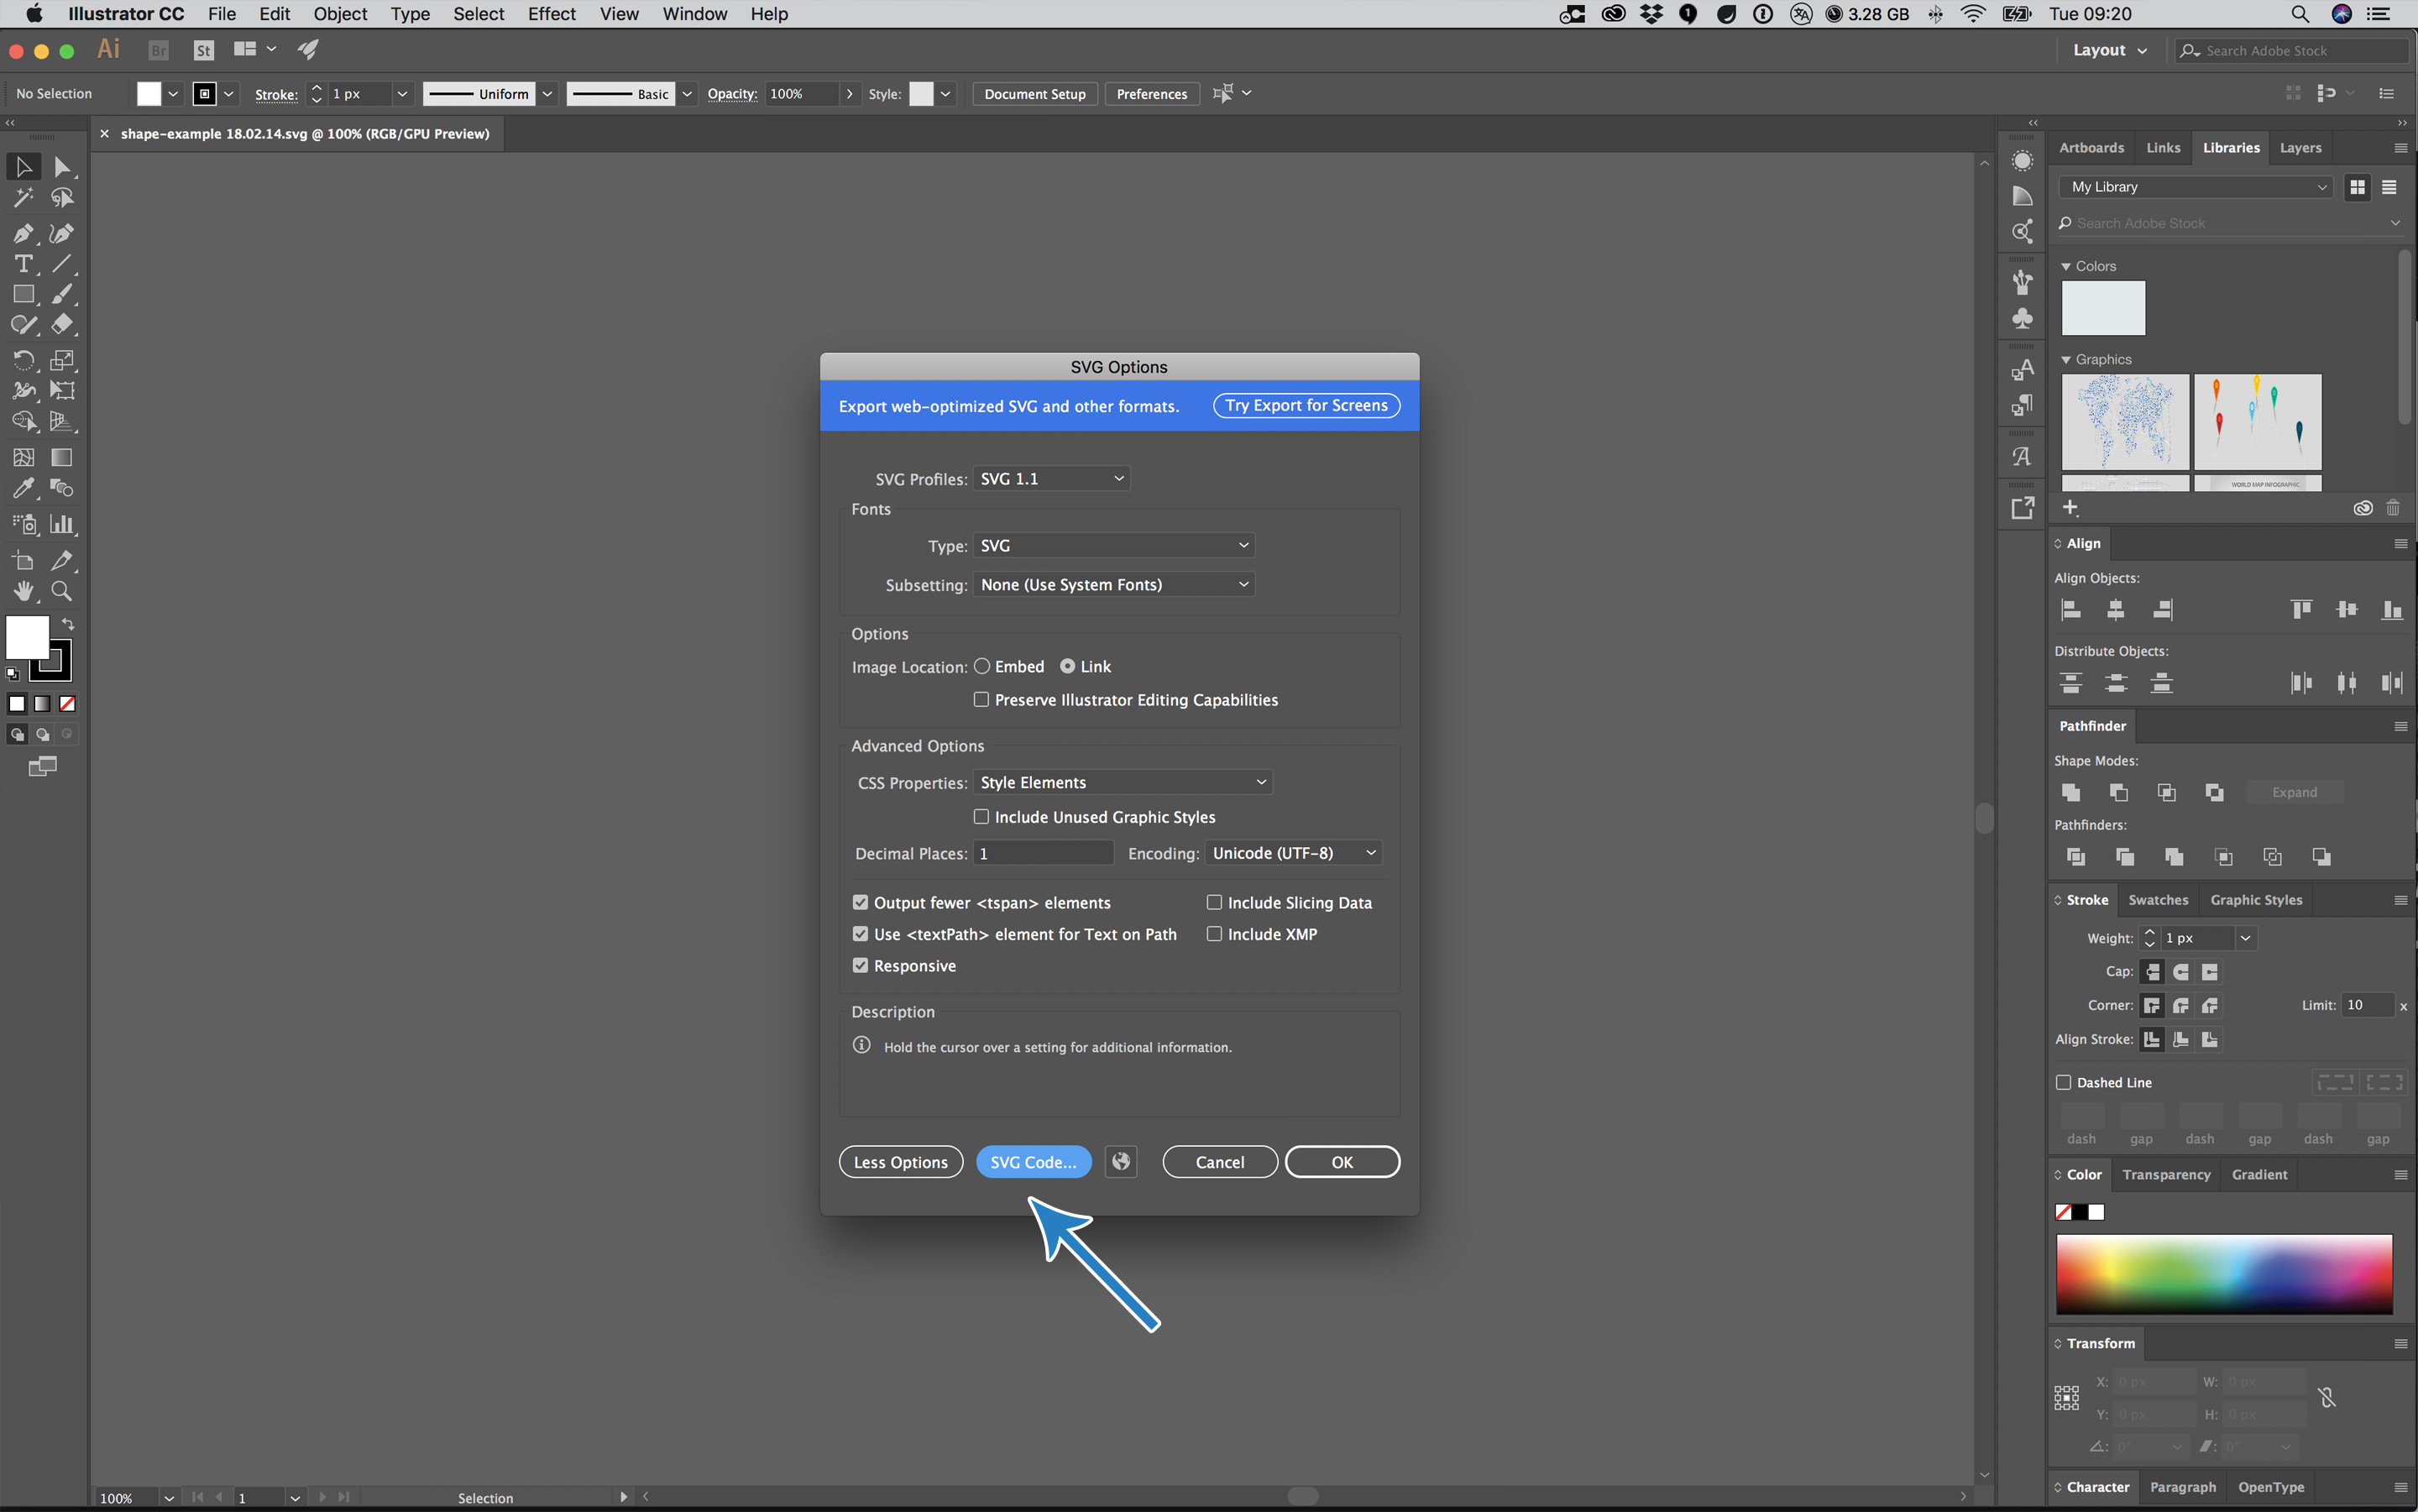Click Try Export for Screens
2418x1512 pixels.
(x=1306, y=405)
